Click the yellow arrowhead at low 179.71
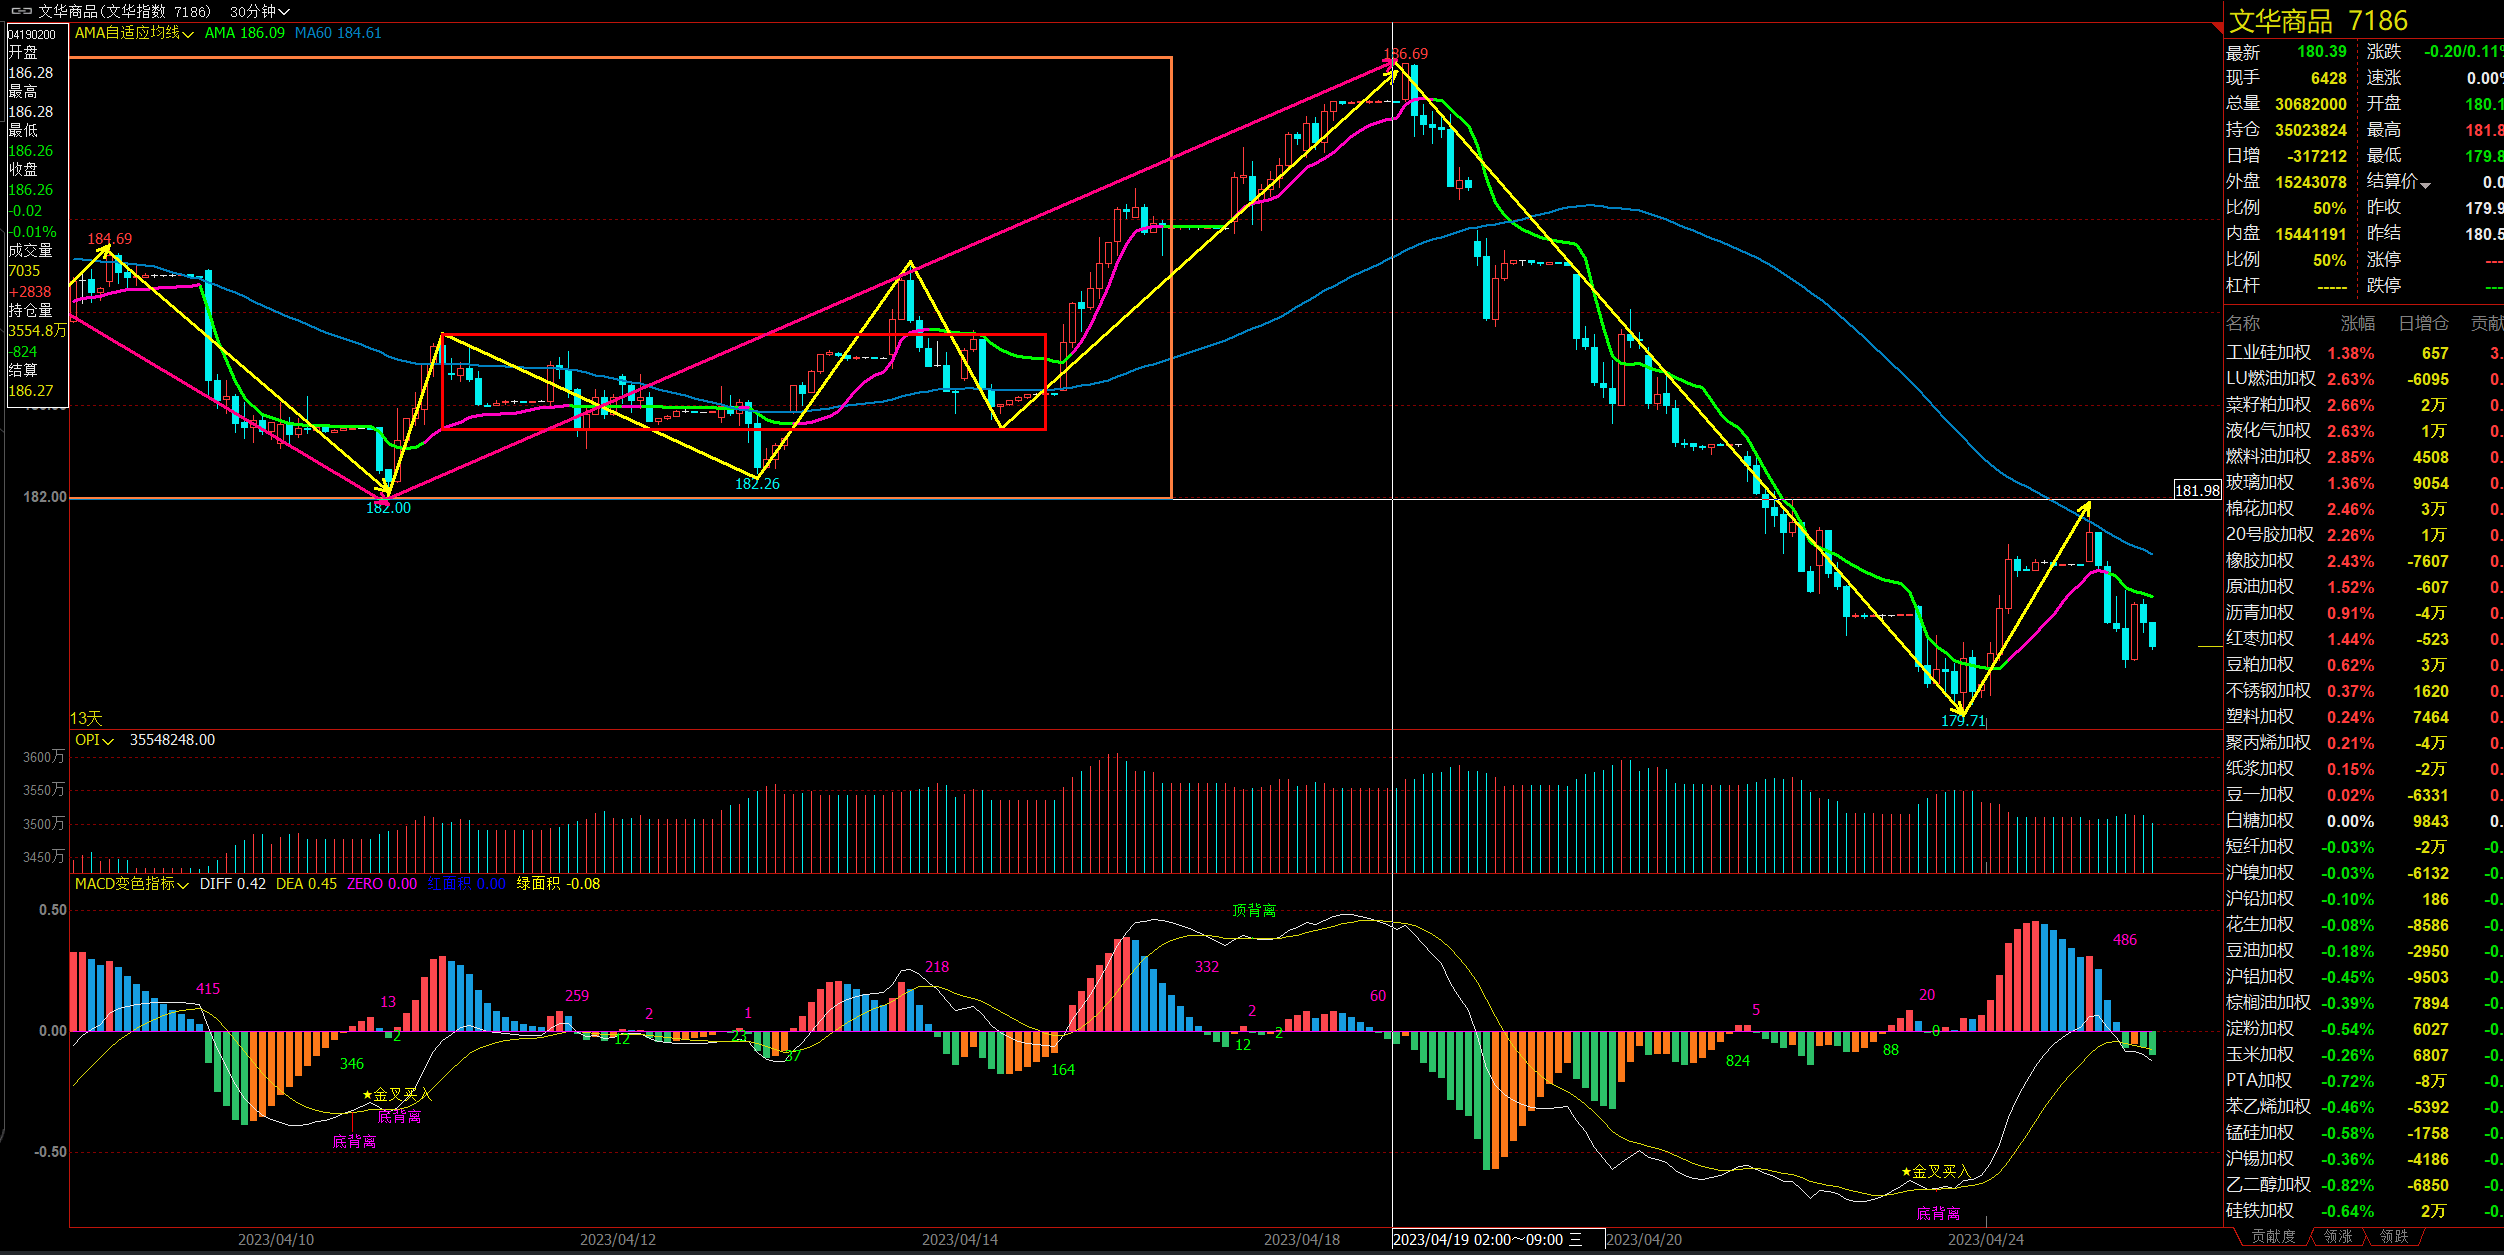2504x1255 pixels. tap(1958, 710)
